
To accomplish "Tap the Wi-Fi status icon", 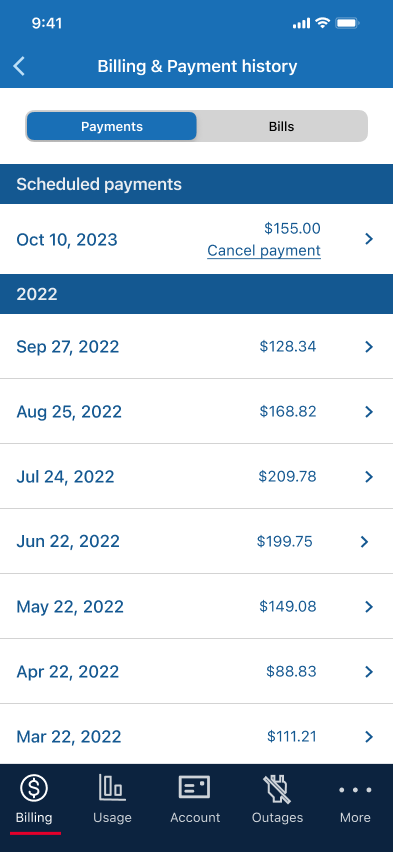I will click(x=322, y=23).
